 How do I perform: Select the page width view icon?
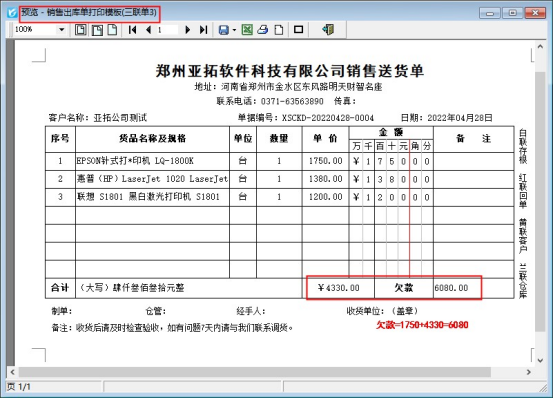coord(97,30)
